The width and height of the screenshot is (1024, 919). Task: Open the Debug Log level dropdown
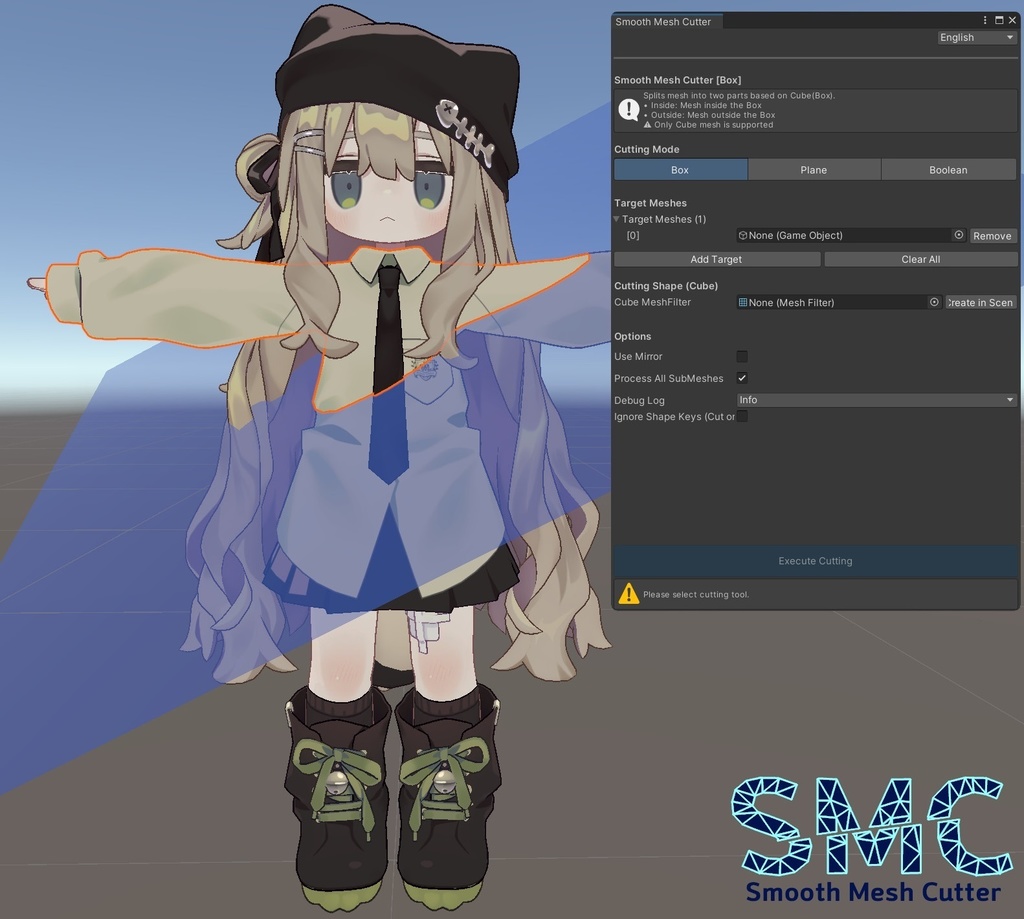[x=876, y=399]
